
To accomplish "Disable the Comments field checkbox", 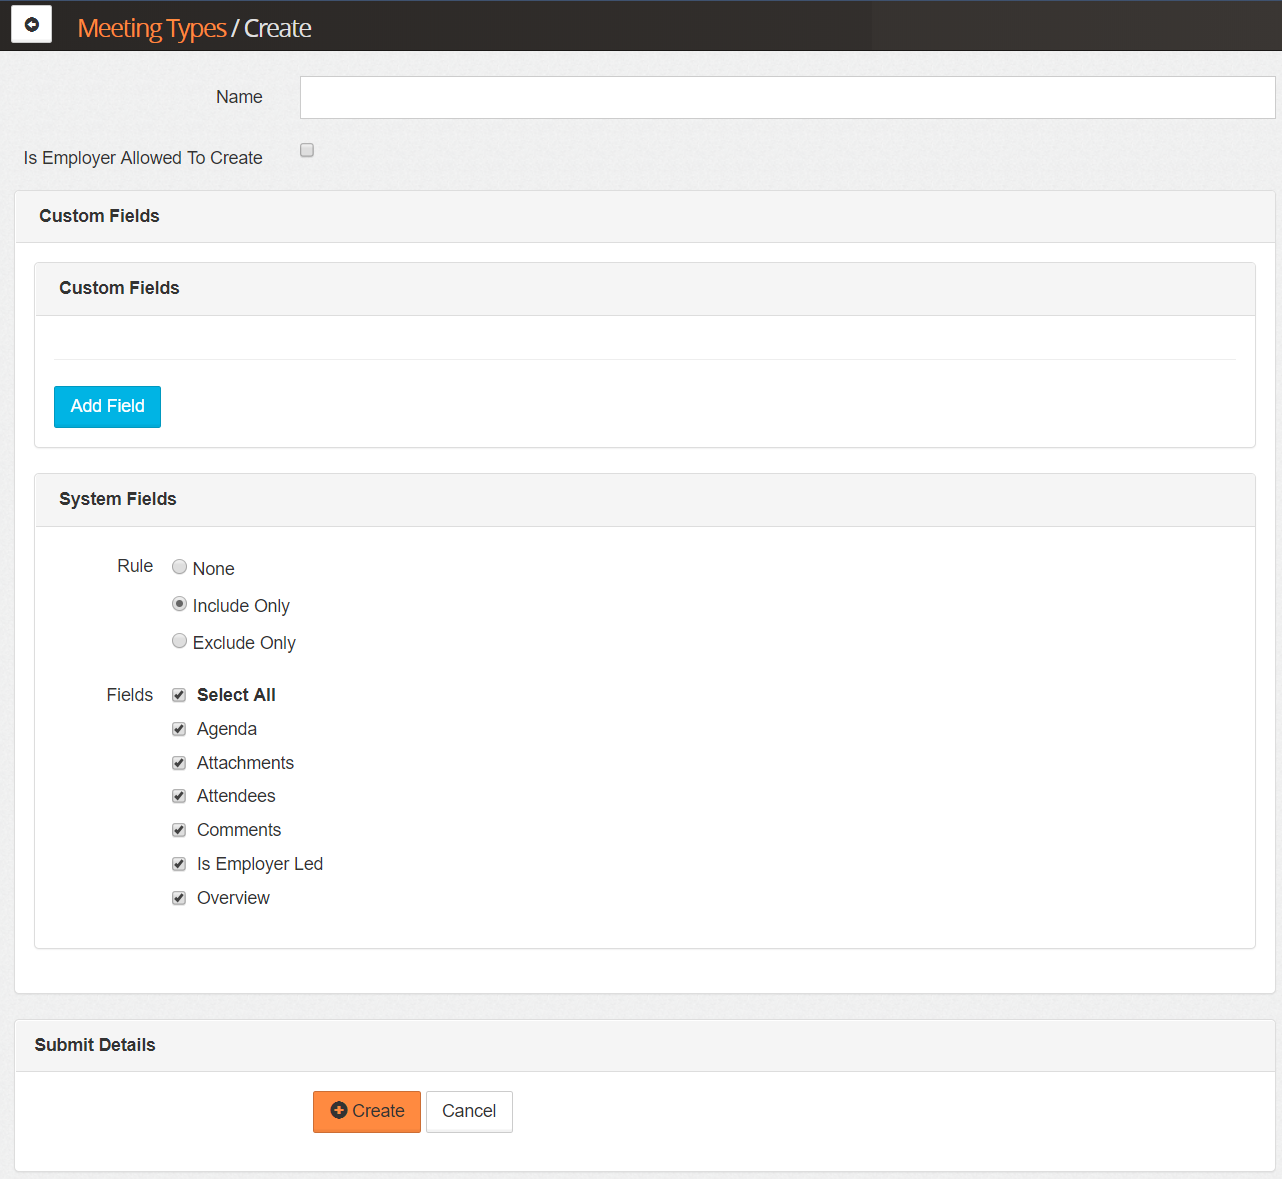I will (179, 830).
